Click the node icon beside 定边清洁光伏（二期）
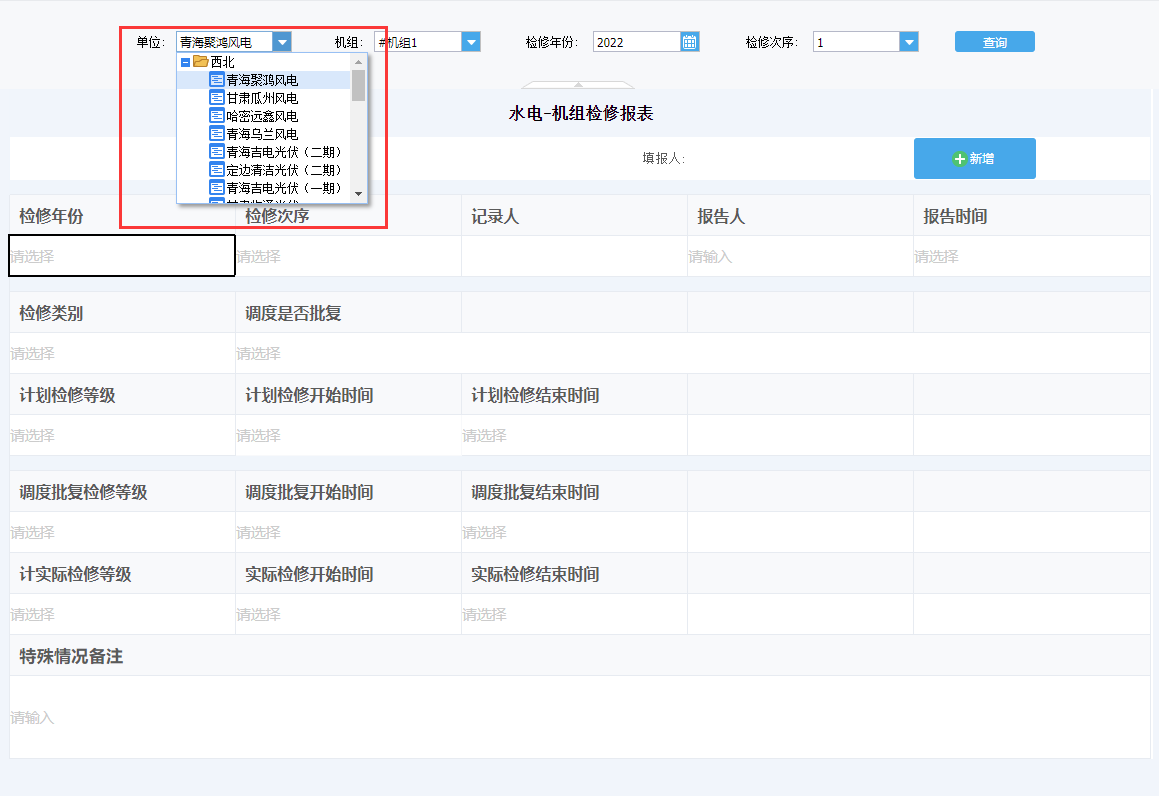This screenshot has height=796, width=1159. (x=217, y=170)
